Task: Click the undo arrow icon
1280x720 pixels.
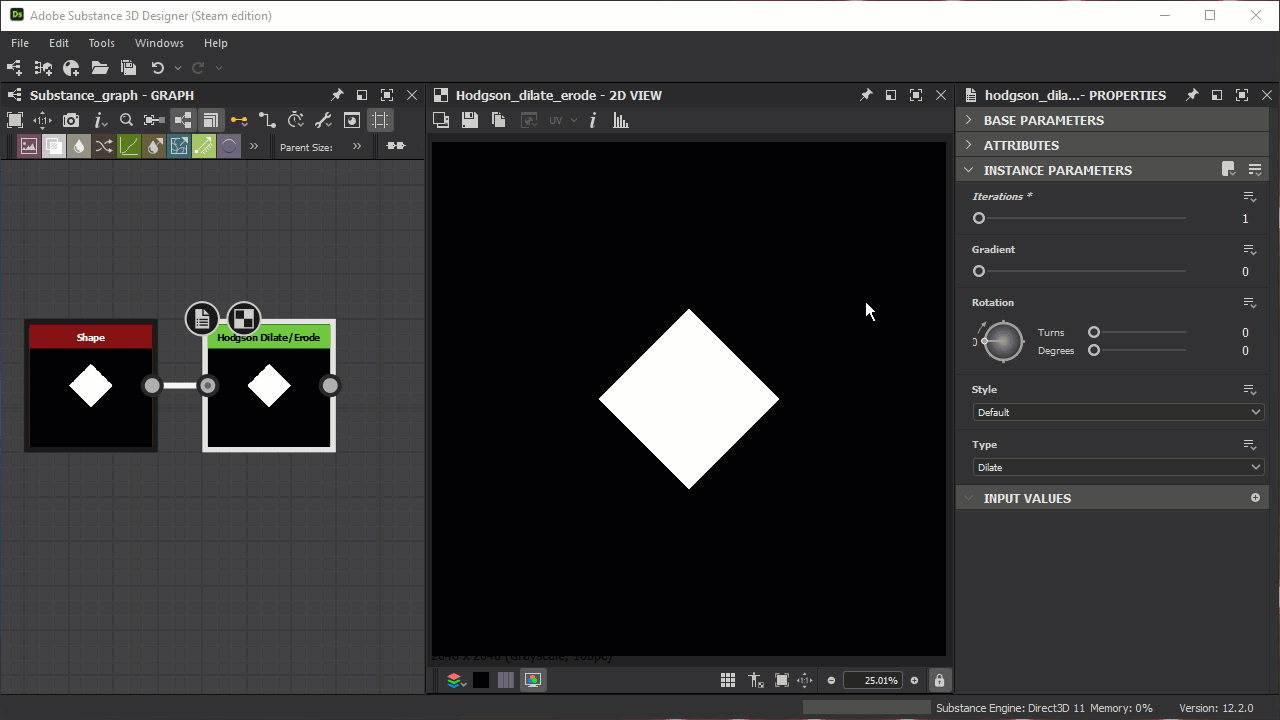Action: 157,68
